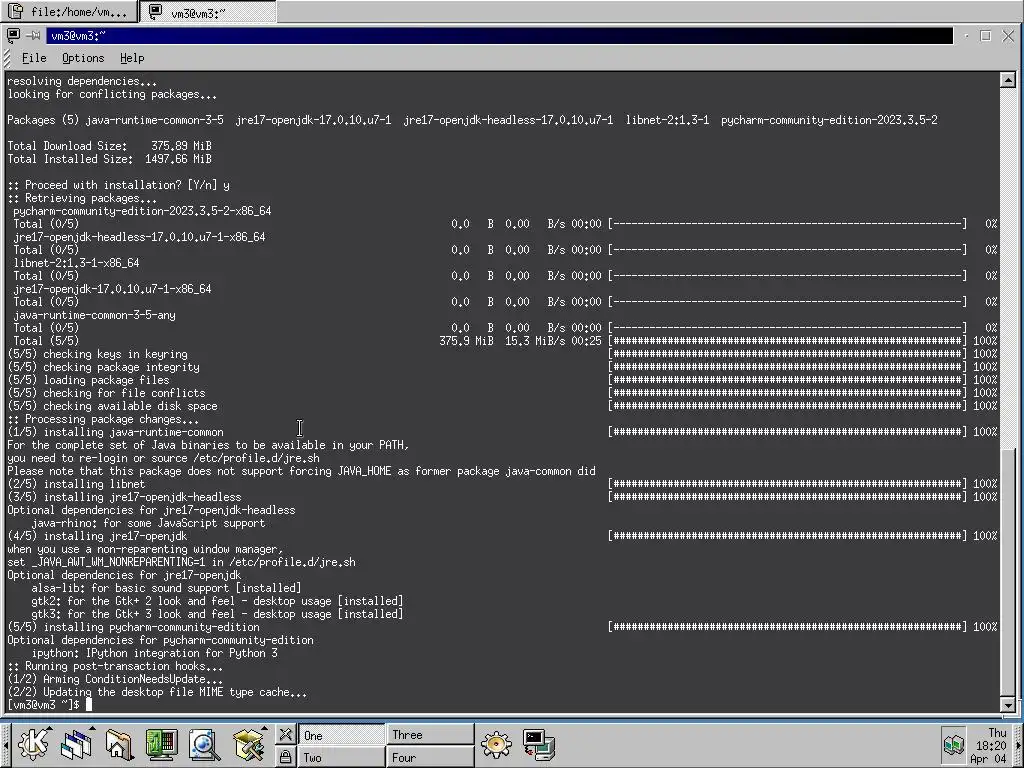Click the File menu bar drag handle
The height and width of the screenshot is (768, 1024).
[7, 58]
